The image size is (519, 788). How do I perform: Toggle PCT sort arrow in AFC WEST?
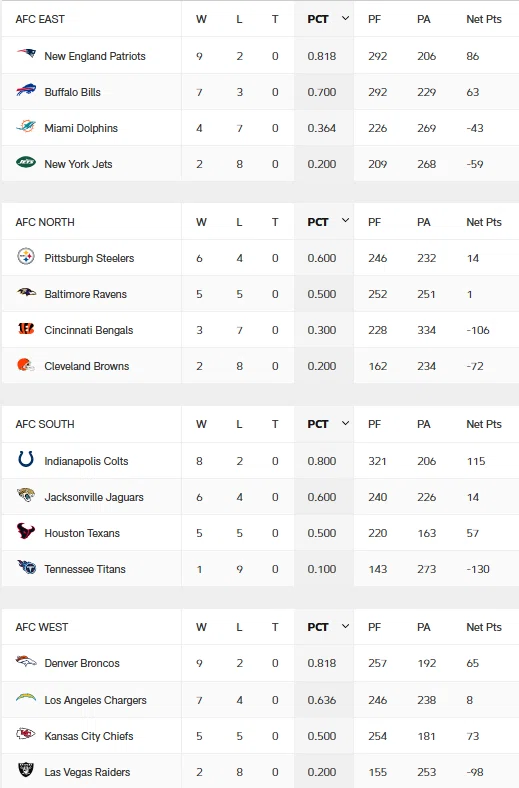pyautogui.click(x=345, y=626)
